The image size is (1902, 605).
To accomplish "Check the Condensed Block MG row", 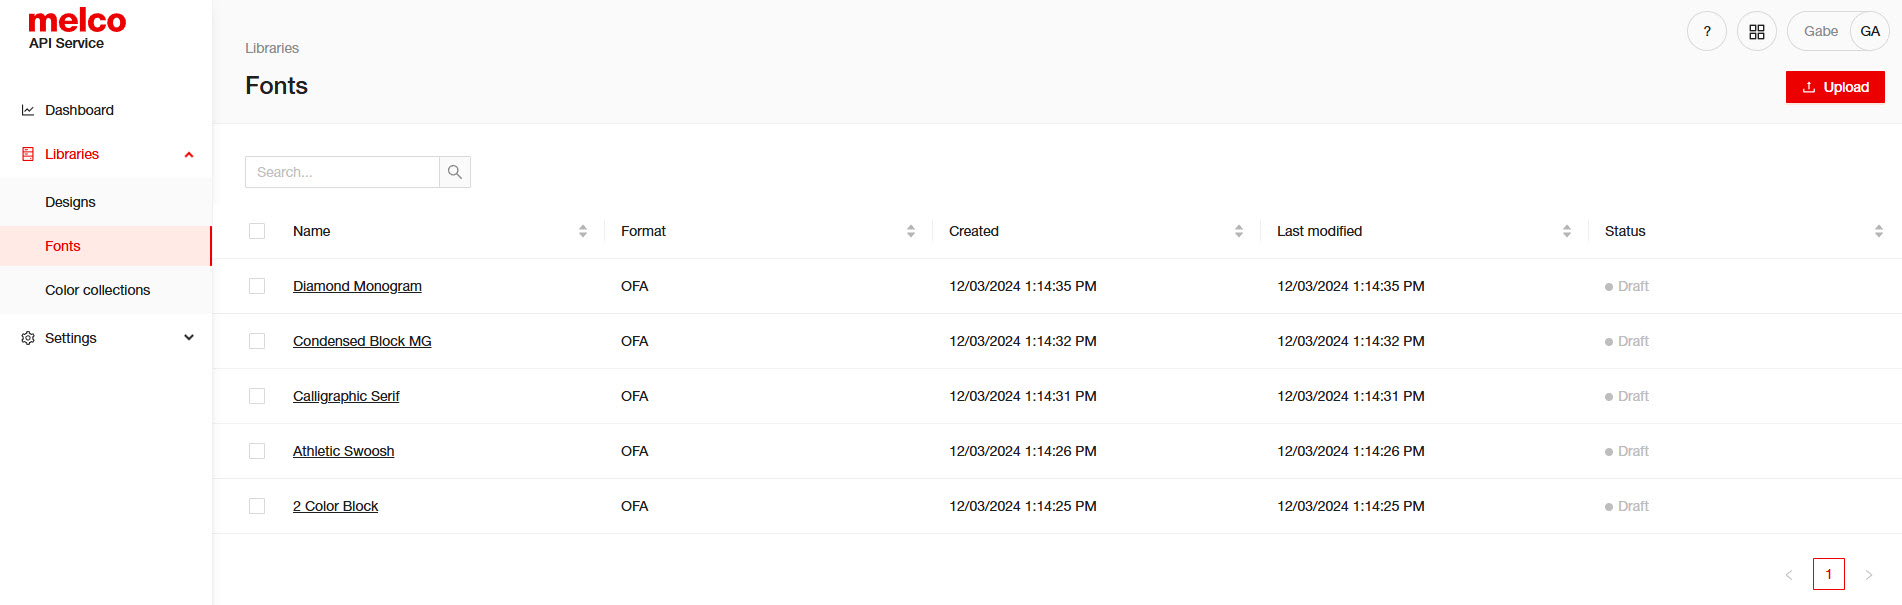I will click(257, 341).
